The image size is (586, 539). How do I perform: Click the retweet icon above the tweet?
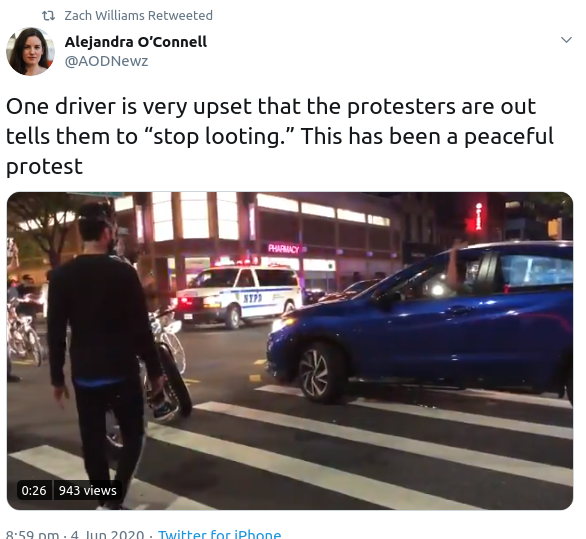click(49, 16)
